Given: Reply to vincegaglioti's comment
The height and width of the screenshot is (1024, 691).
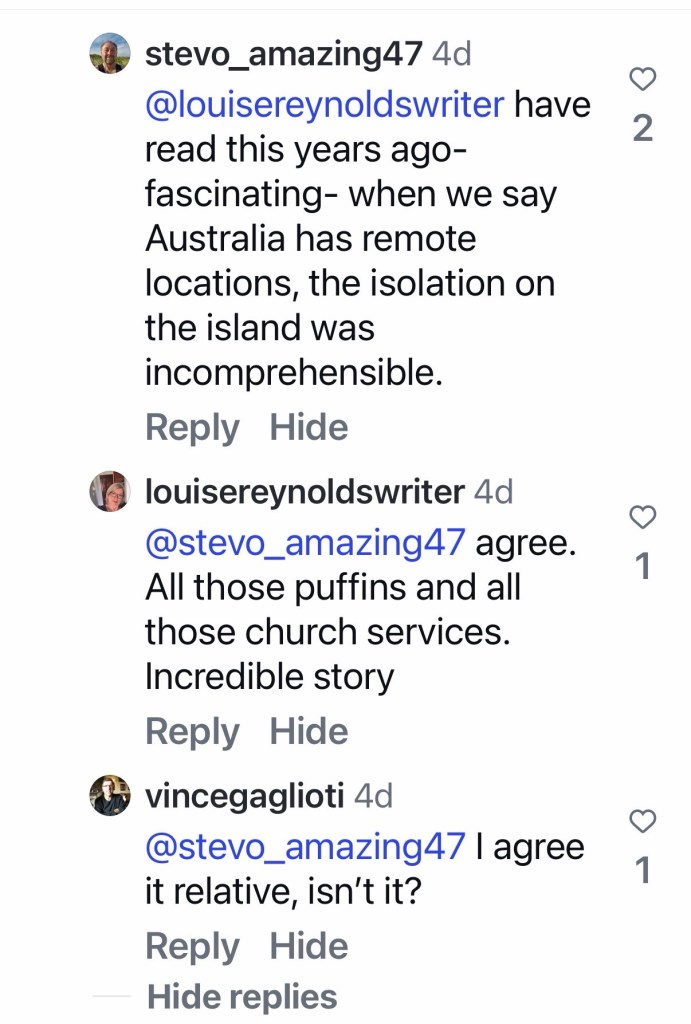Looking at the screenshot, I should tap(192, 946).
